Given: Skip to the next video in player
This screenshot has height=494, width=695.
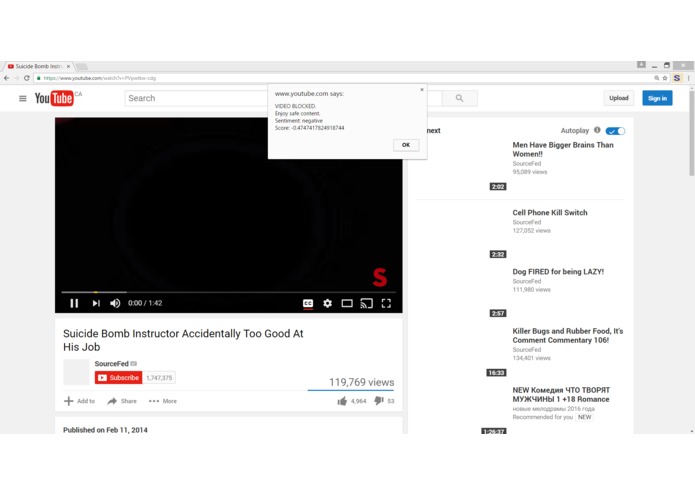Looking at the screenshot, I should pyautogui.click(x=96, y=303).
